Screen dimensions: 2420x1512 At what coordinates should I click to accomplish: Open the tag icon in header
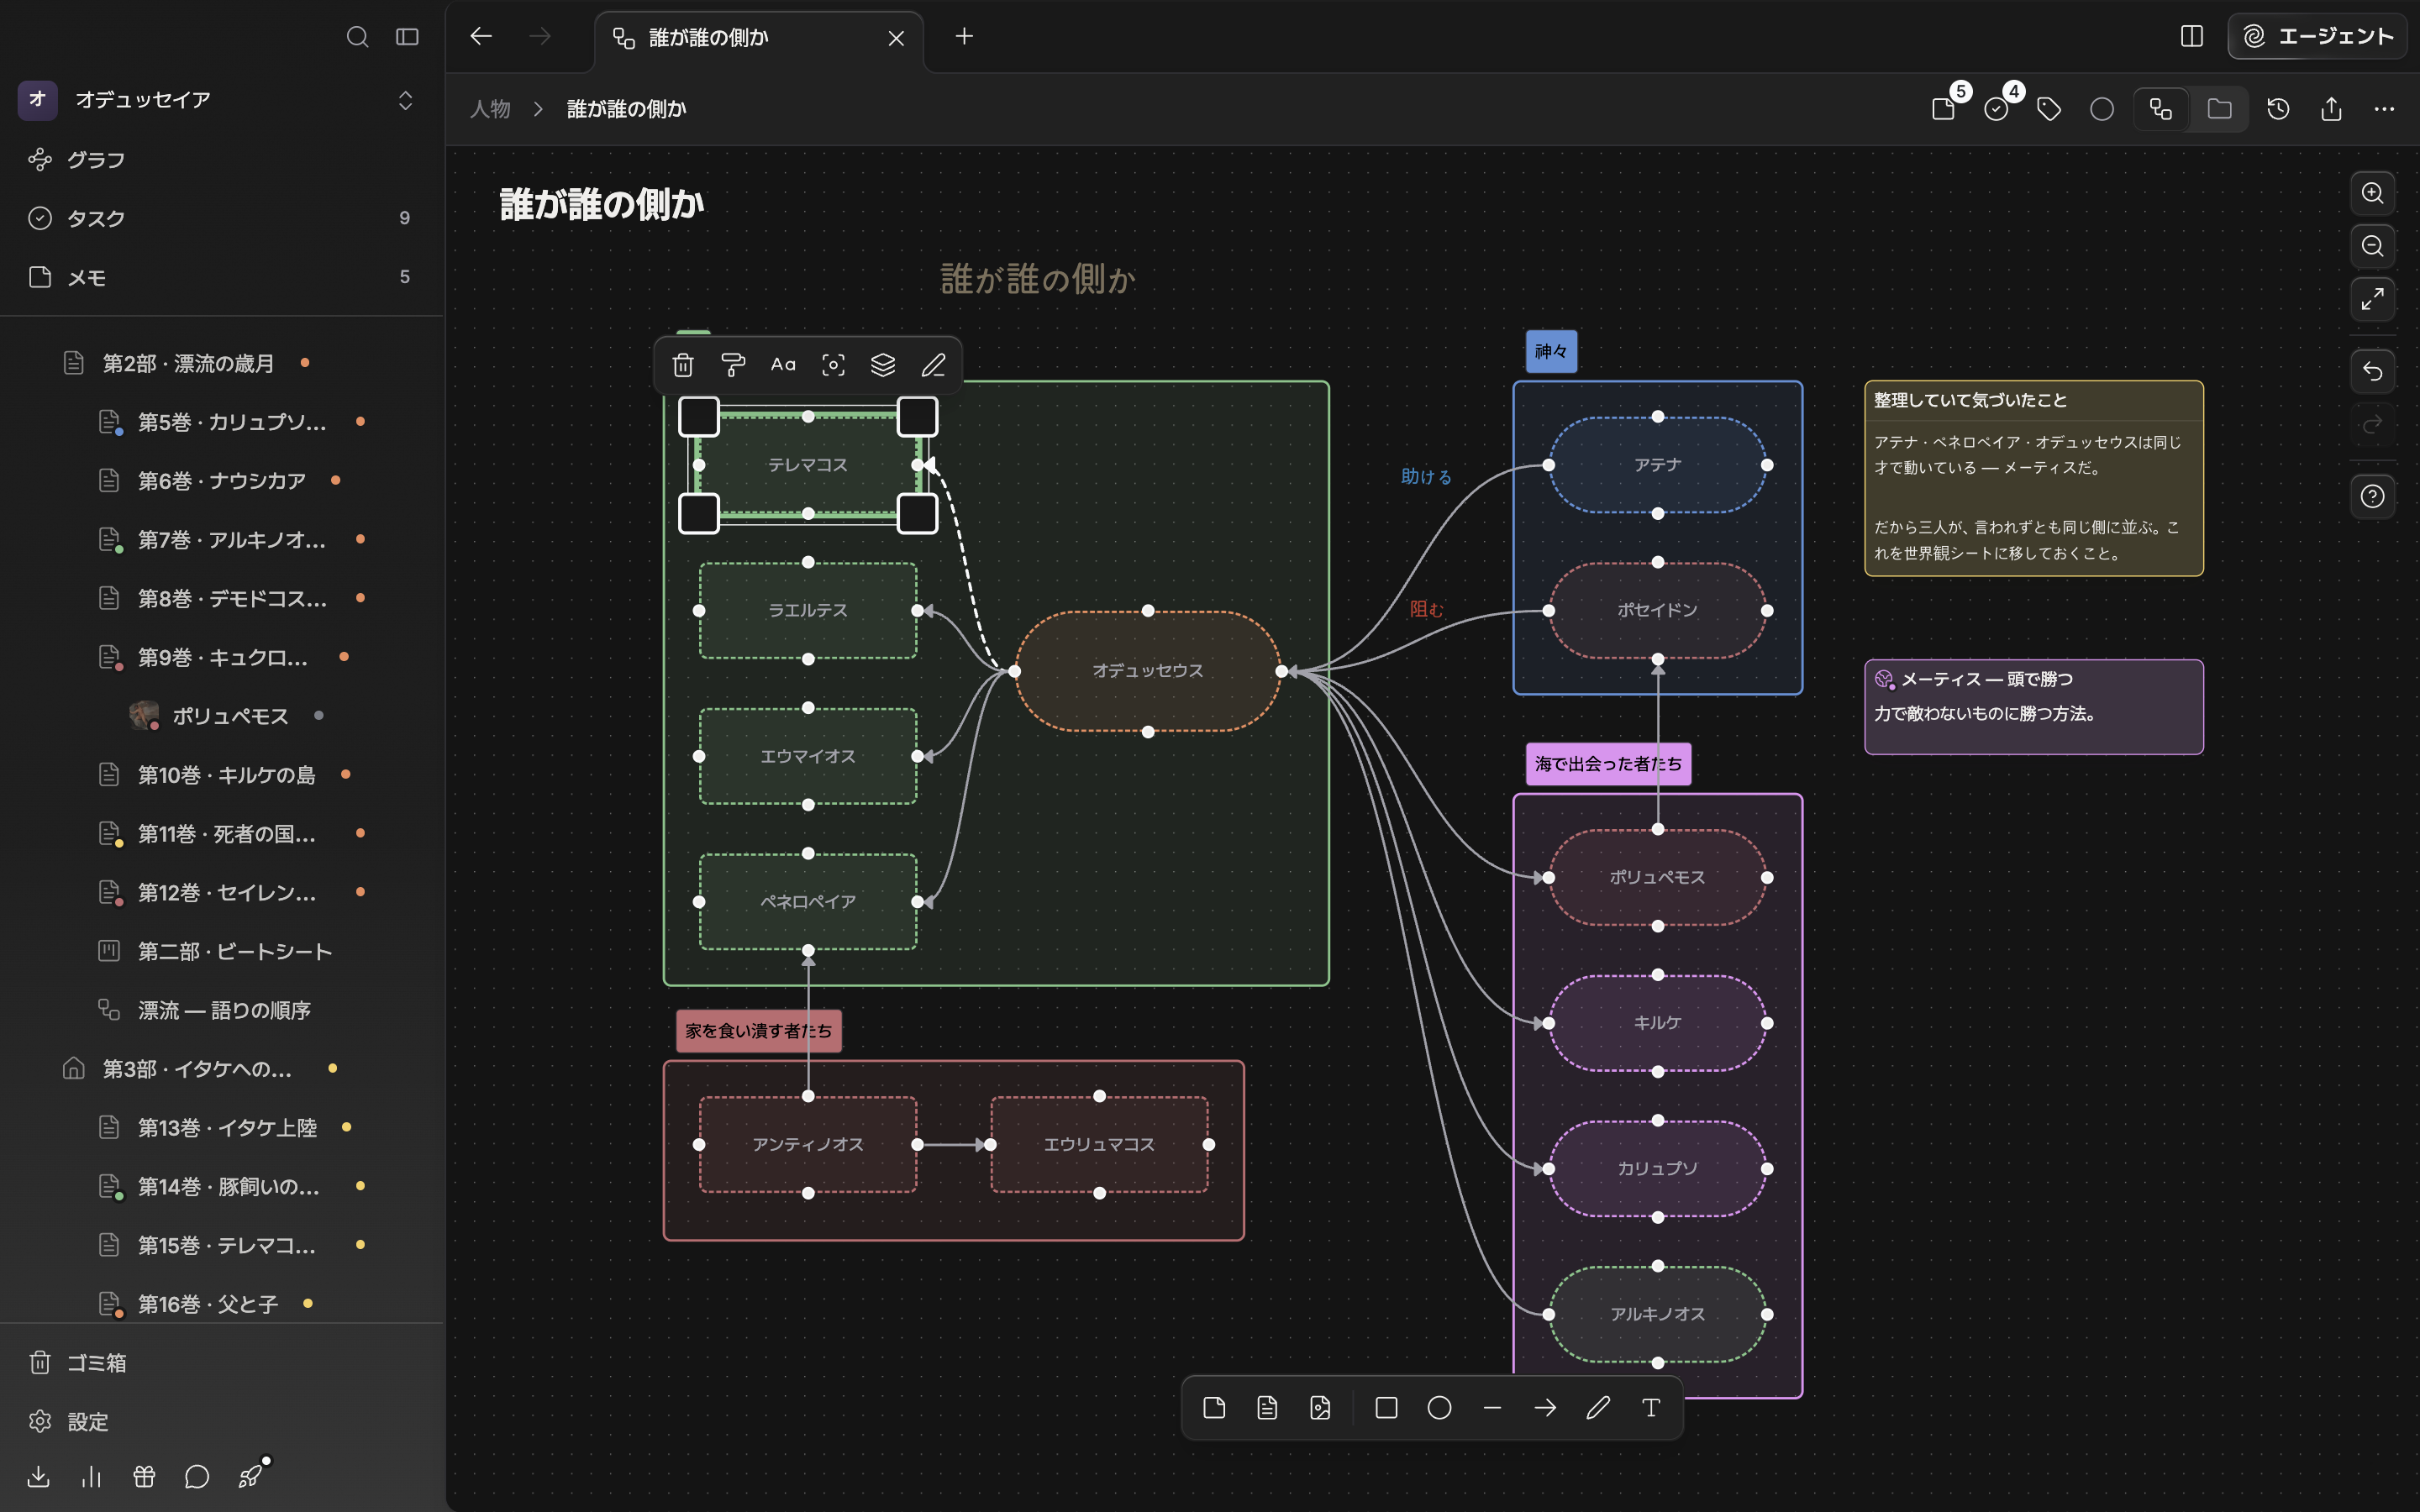tap(2049, 109)
